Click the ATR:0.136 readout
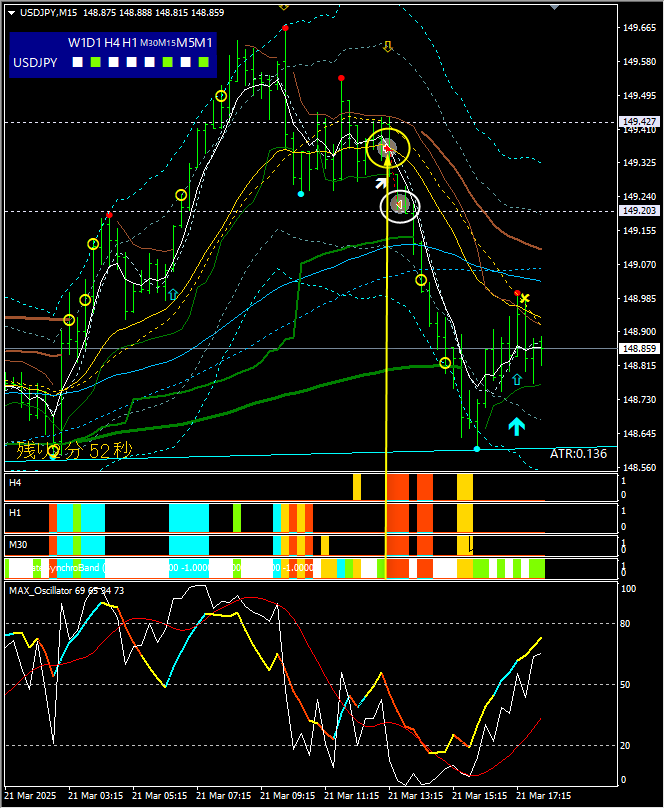This screenshot has width=665, height=809. pos(578,454)
